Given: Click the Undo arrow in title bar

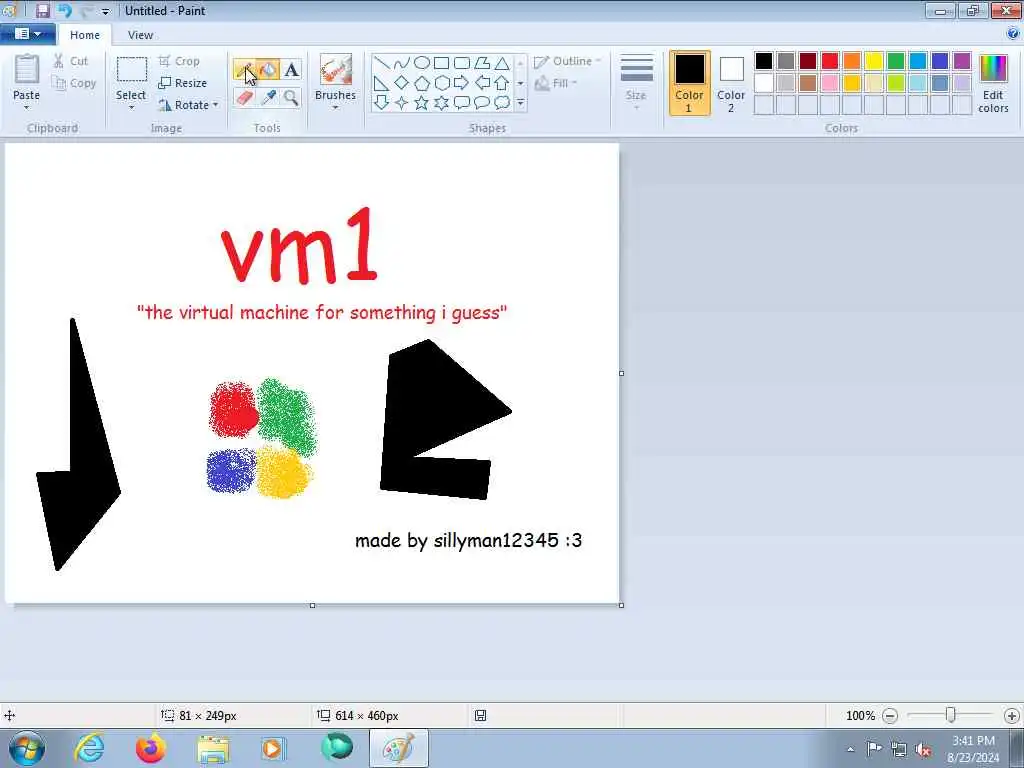Looking at the screenshot, I should 64,10.
